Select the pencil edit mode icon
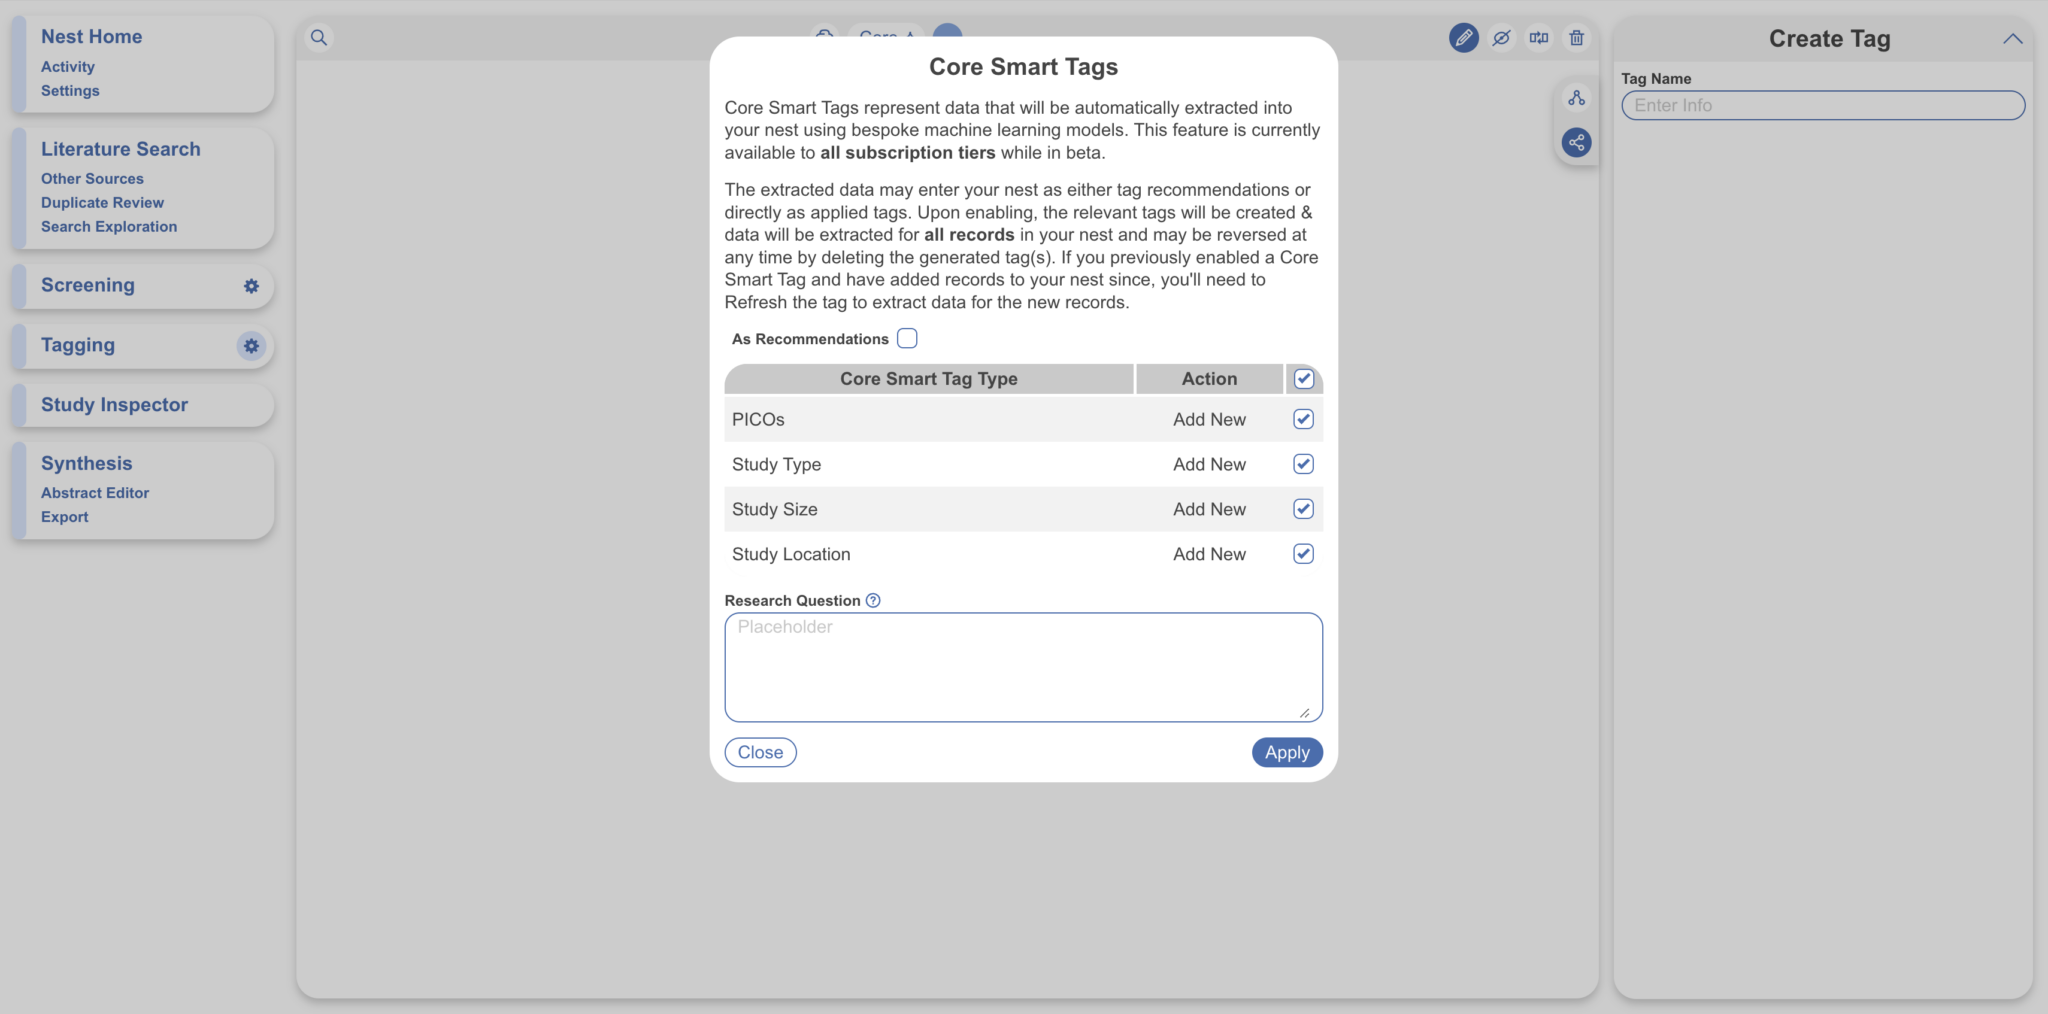2048x1014 pixels. 1463,37
